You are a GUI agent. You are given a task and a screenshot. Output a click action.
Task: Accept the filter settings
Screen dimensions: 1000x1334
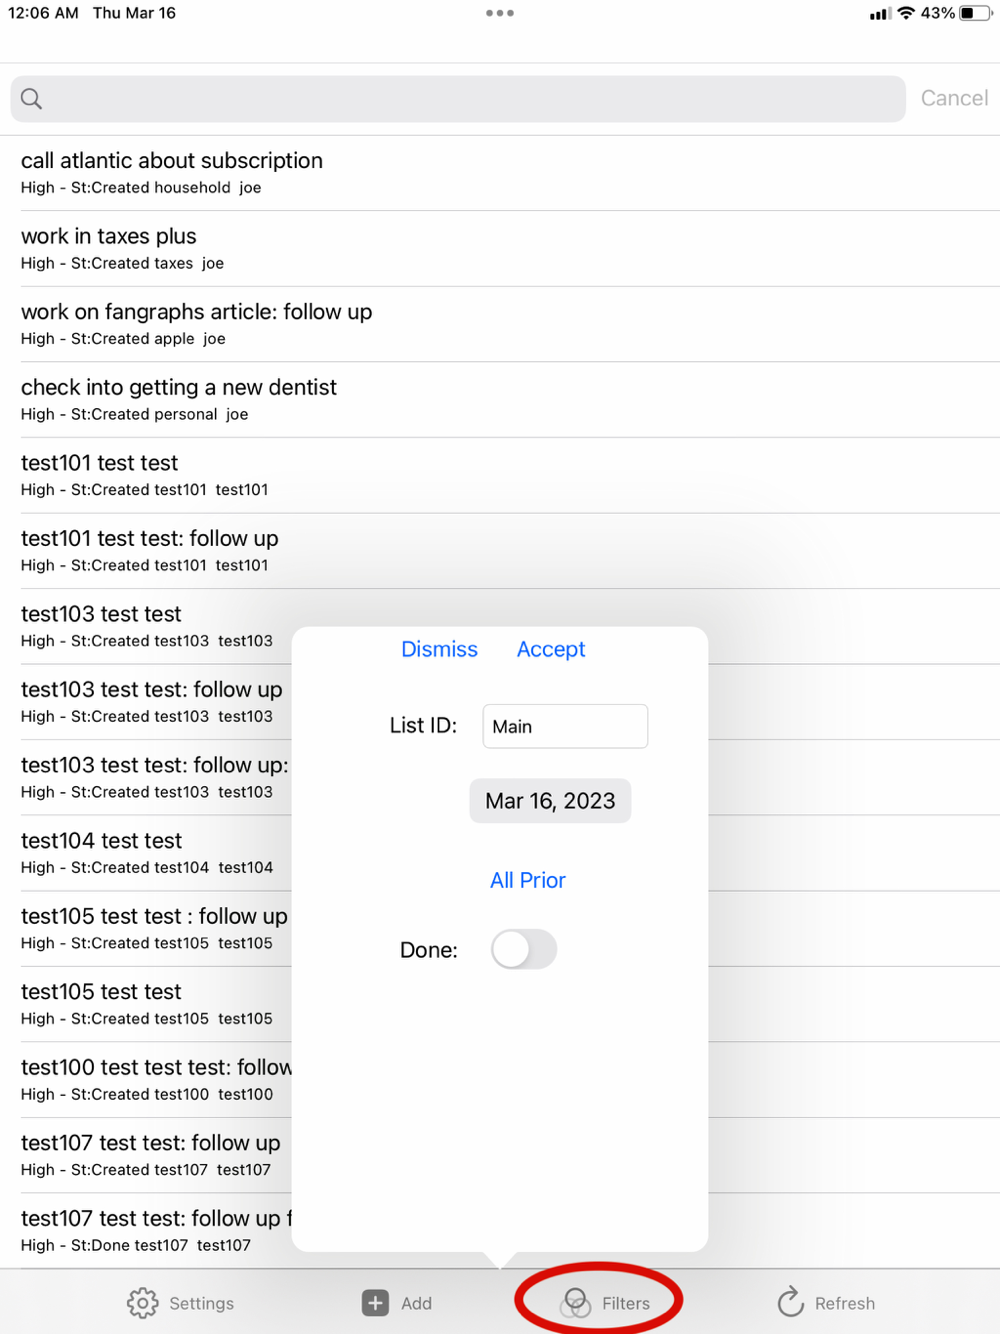pos(551,649)
